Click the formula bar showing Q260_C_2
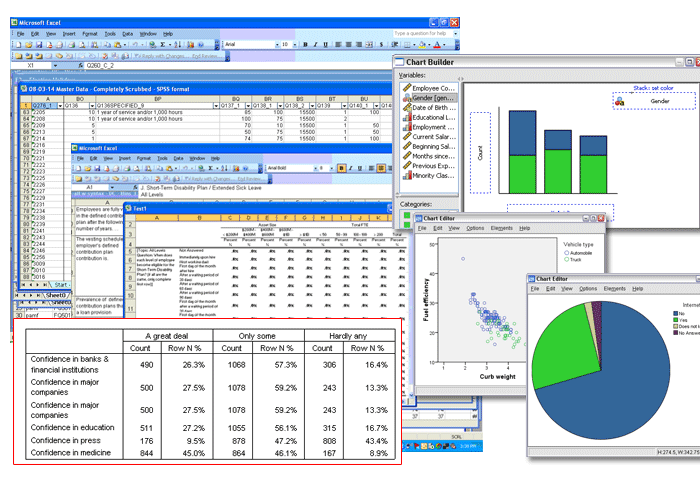This screenshot has height=480, width=700. click(x=150, y=66)
